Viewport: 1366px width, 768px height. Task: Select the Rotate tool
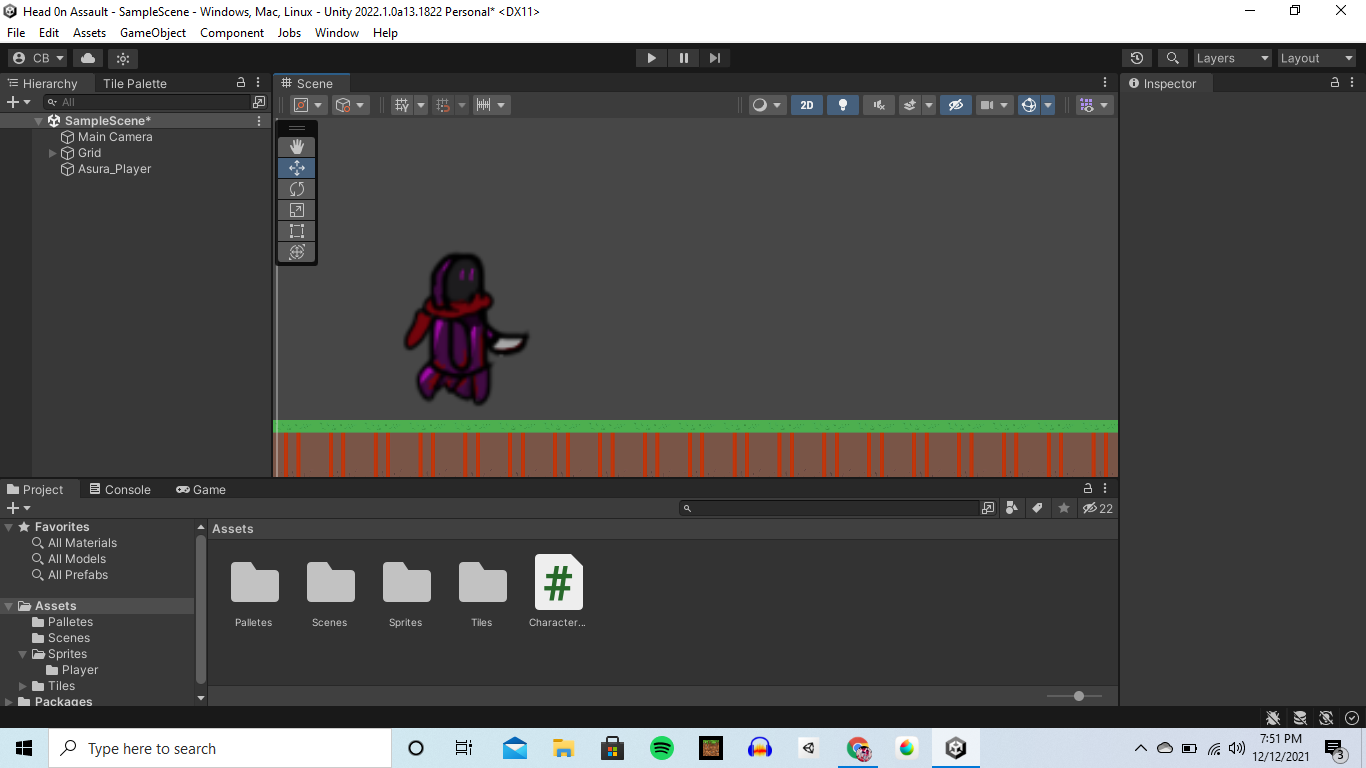(296, 188)
